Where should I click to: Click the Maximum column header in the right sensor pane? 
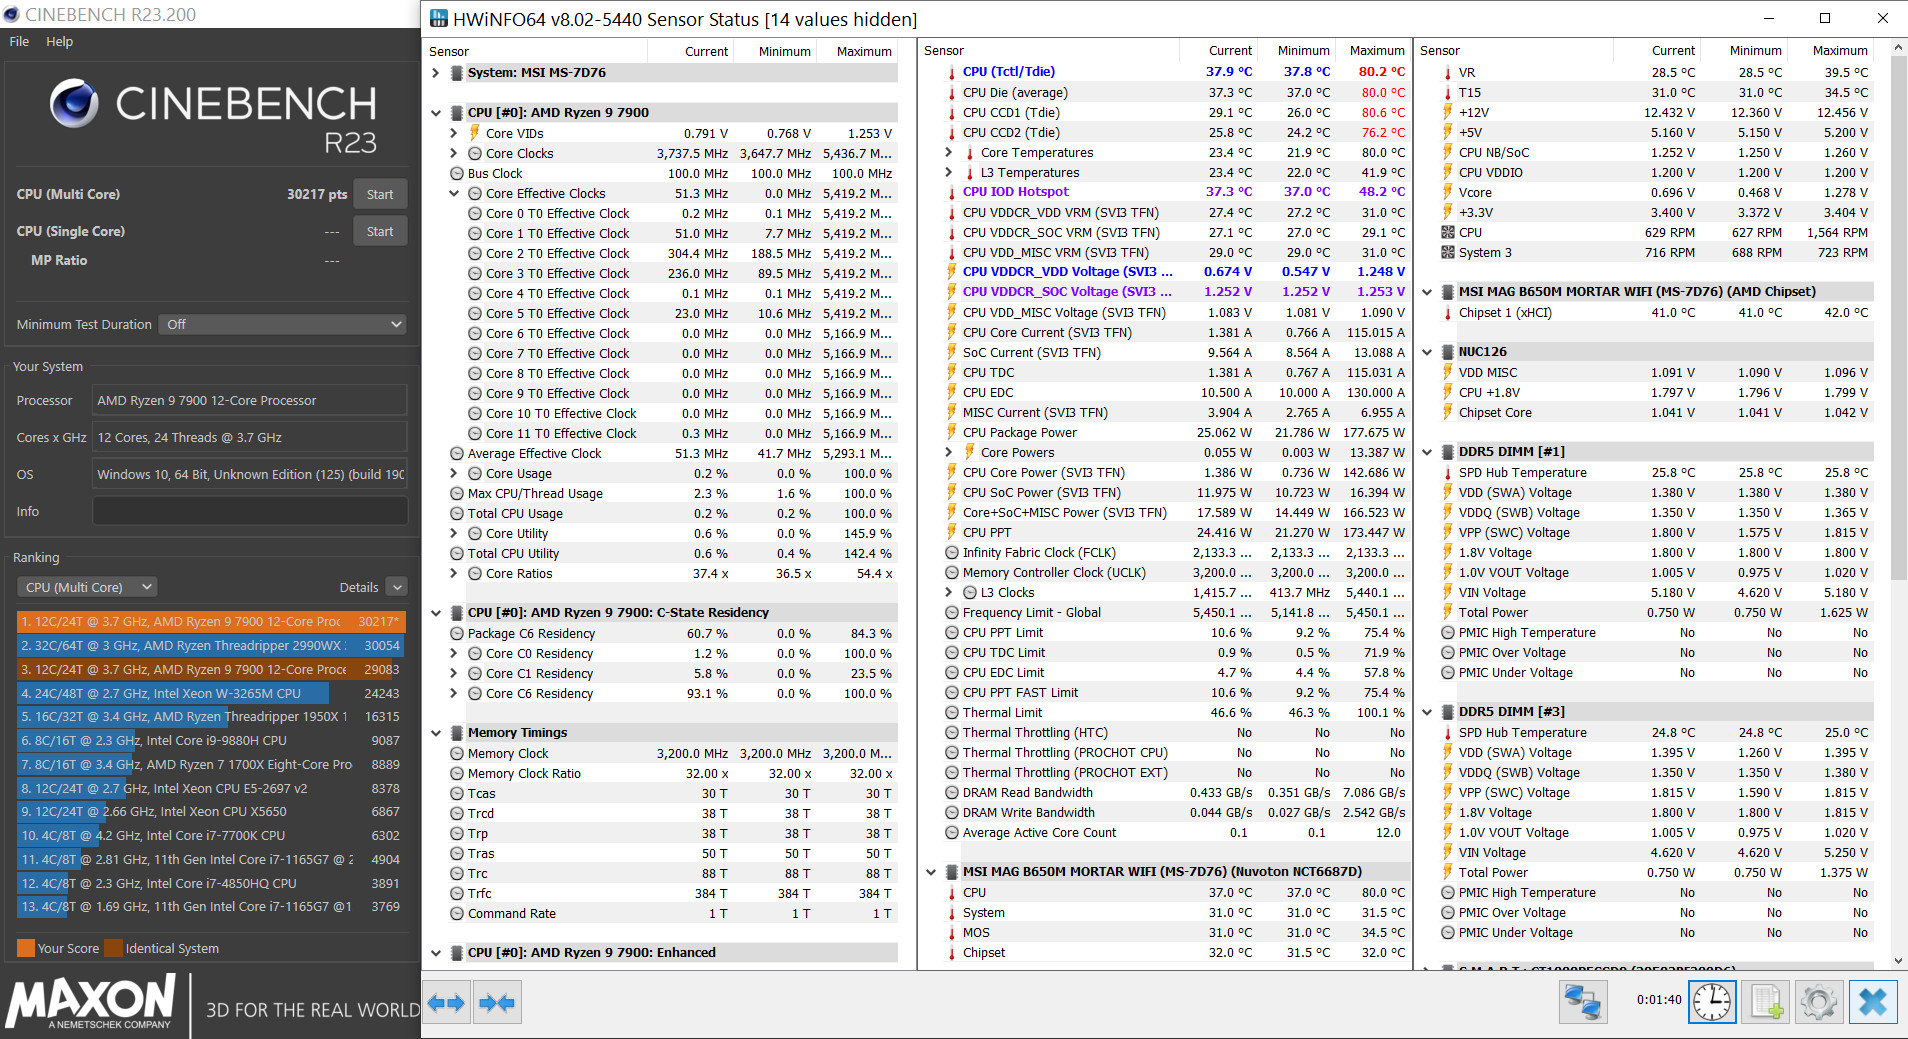coord(1840,51)
